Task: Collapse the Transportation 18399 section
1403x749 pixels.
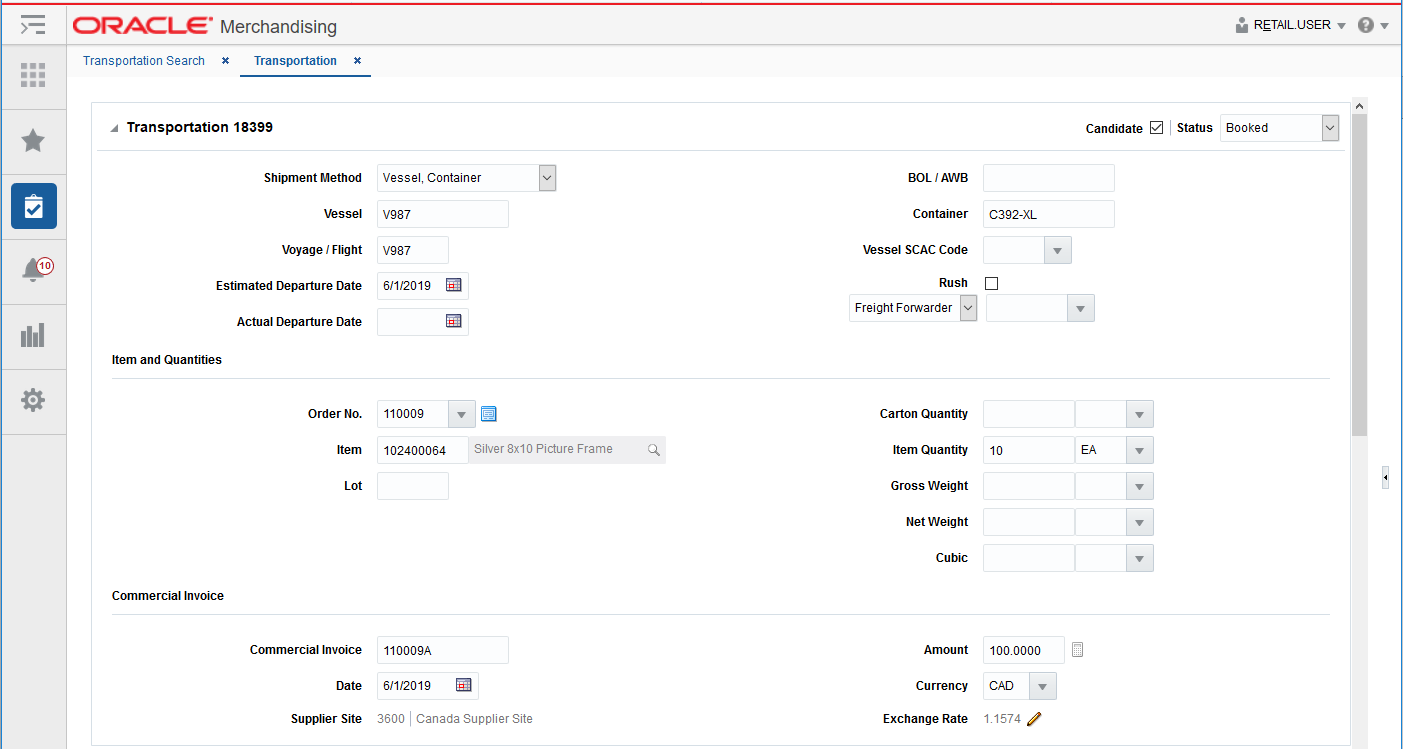Action: coord(113,127)
